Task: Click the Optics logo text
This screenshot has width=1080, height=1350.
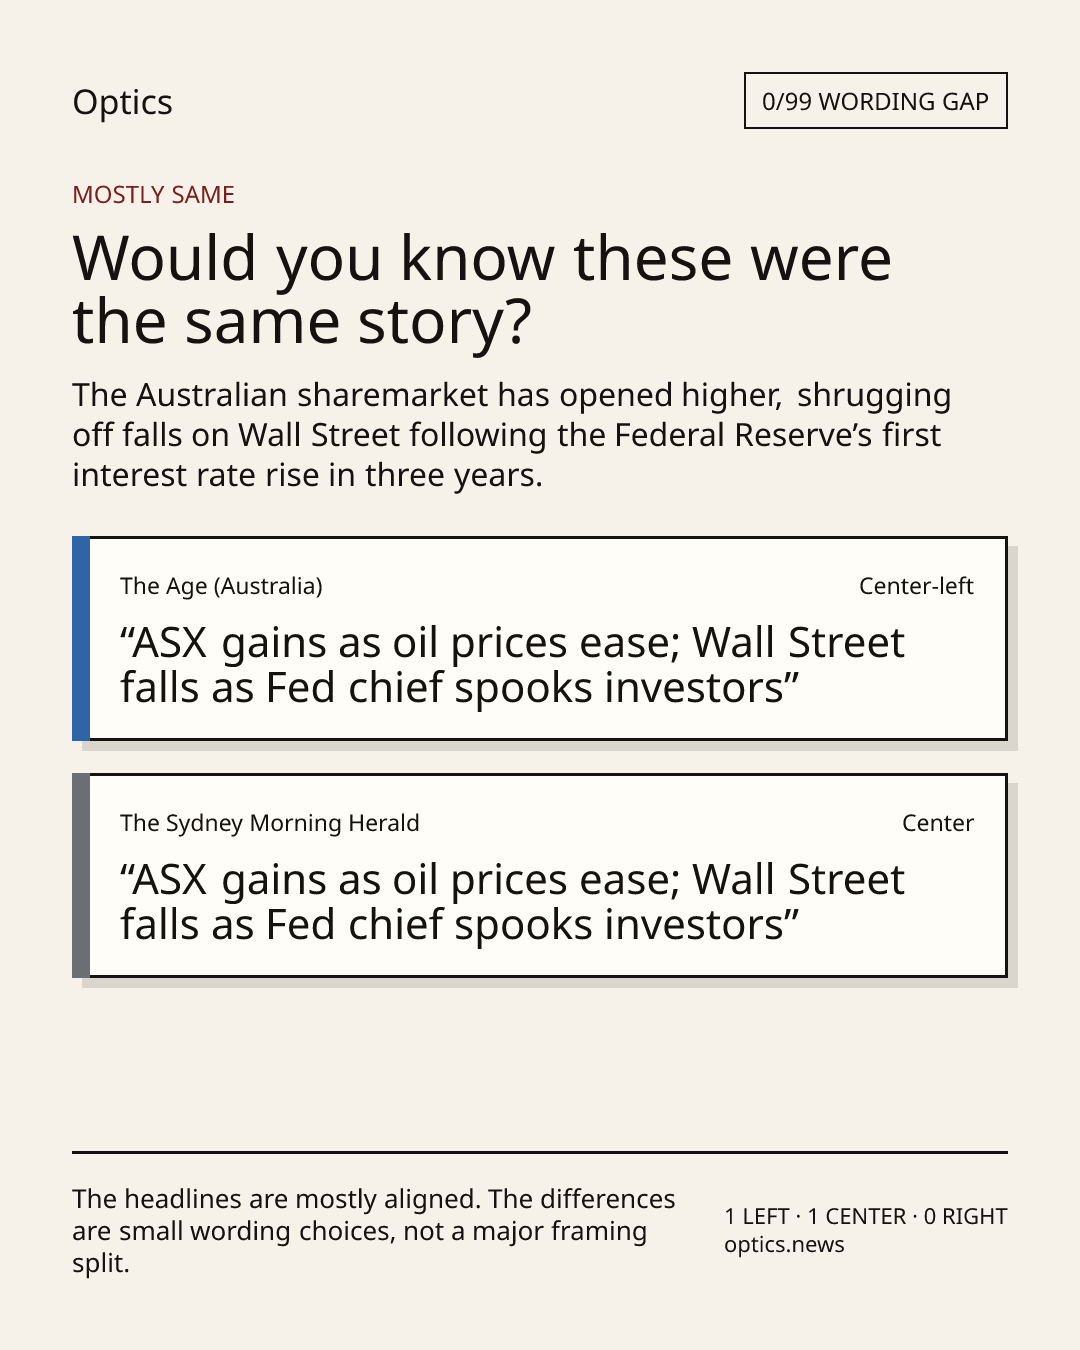Action: point(122,103)
